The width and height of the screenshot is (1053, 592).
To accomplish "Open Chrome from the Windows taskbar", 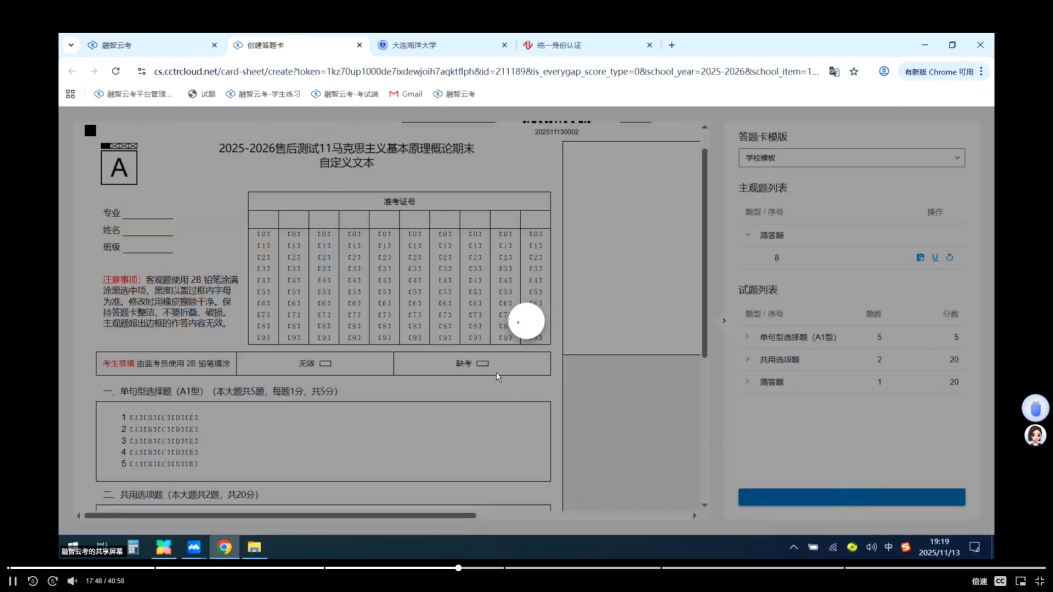I will click(225, 547).
